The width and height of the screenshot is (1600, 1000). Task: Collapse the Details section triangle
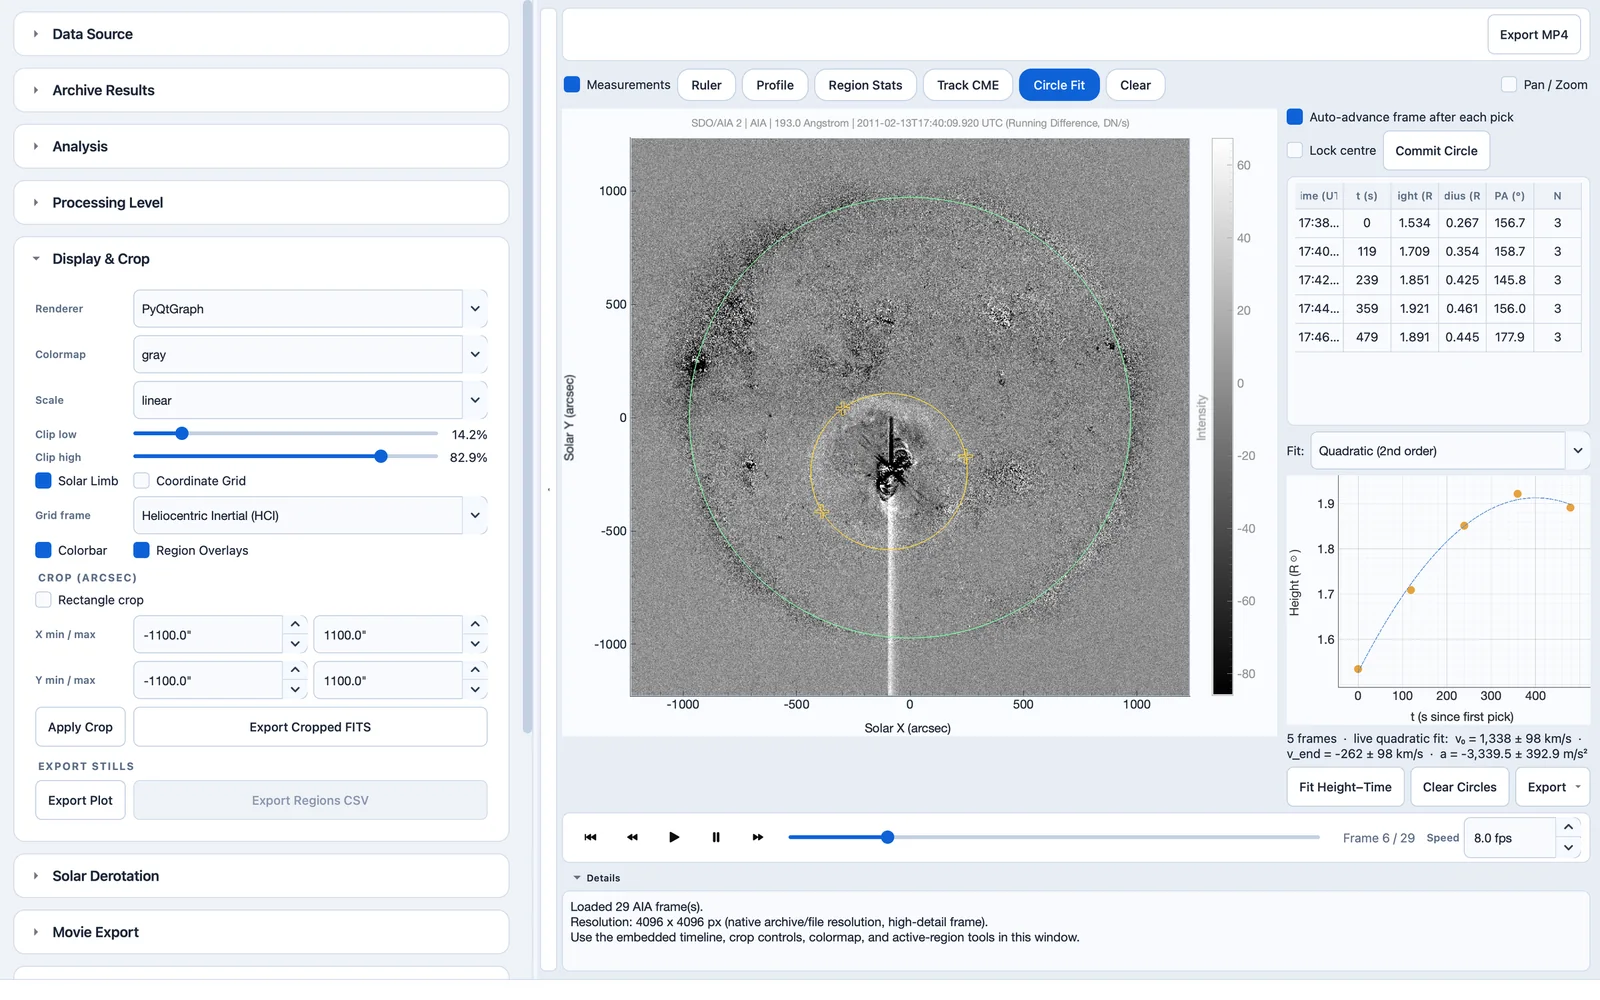(577, 878)
